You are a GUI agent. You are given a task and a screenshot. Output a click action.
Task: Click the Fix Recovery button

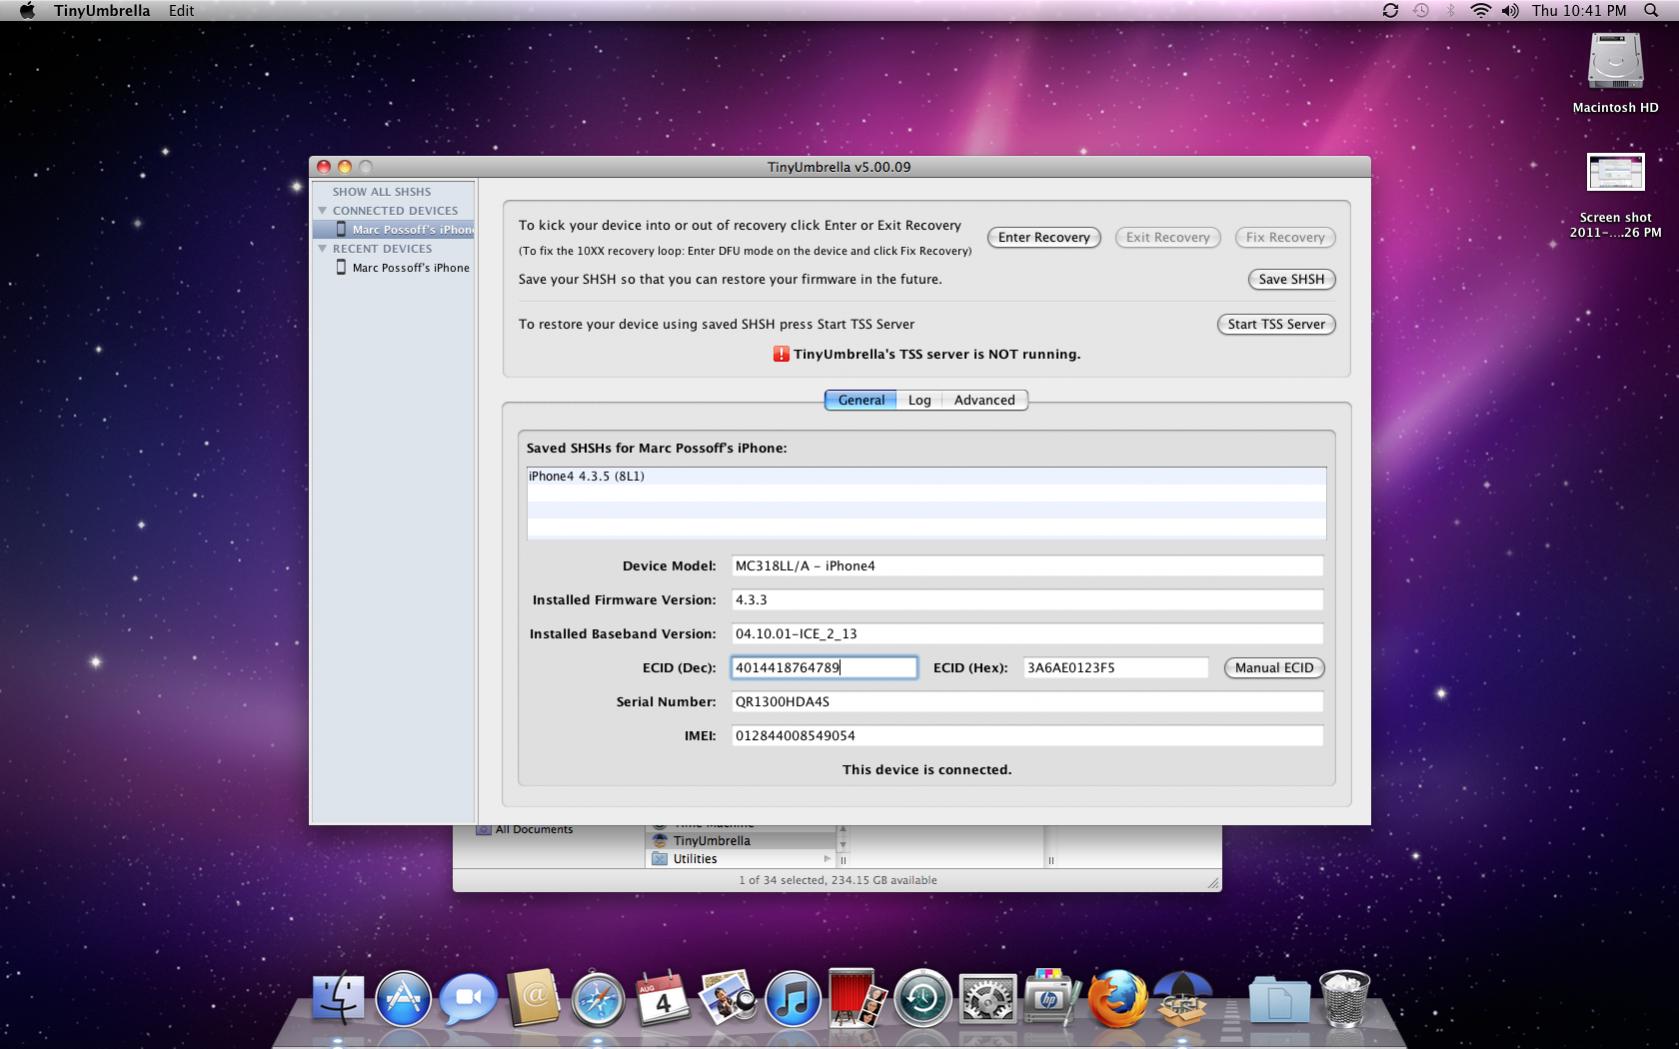coord(1285,237)
